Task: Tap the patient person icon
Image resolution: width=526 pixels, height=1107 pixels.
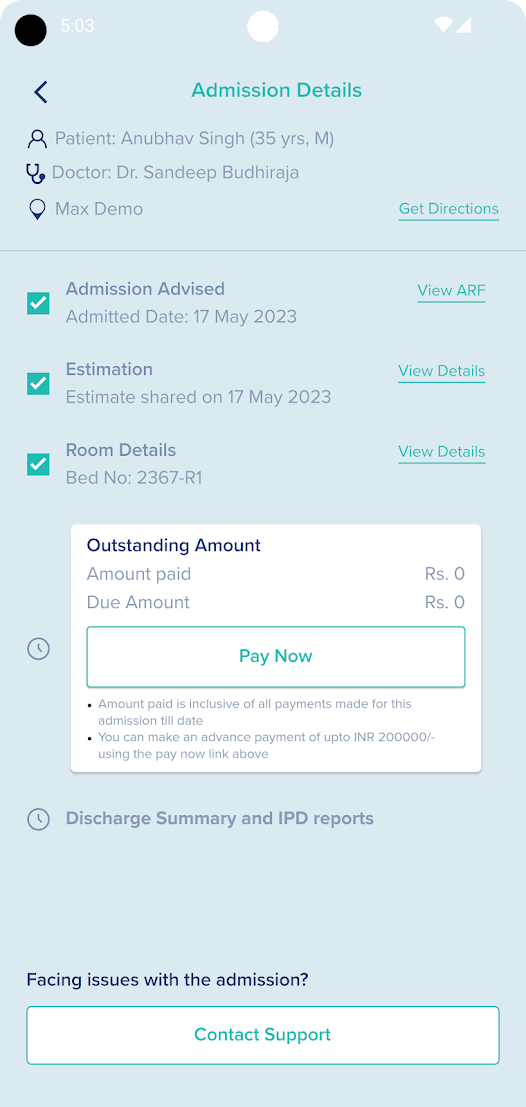Action: click(x=37, y=139)
